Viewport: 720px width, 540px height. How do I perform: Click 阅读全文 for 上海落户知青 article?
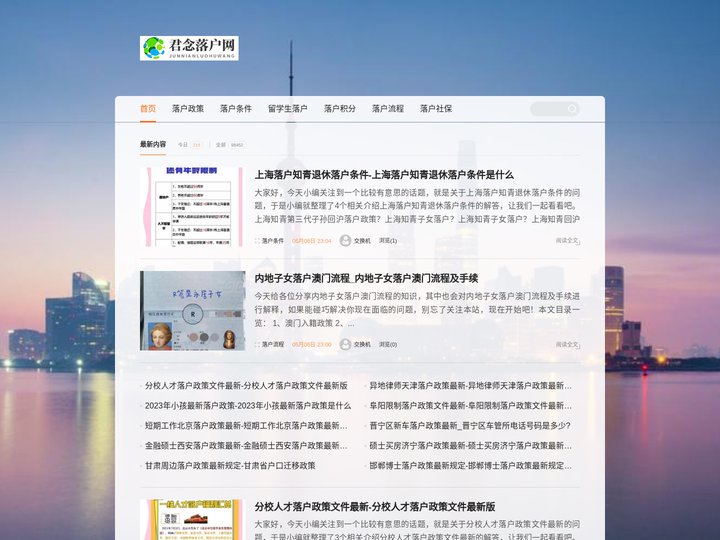[568, 241]
